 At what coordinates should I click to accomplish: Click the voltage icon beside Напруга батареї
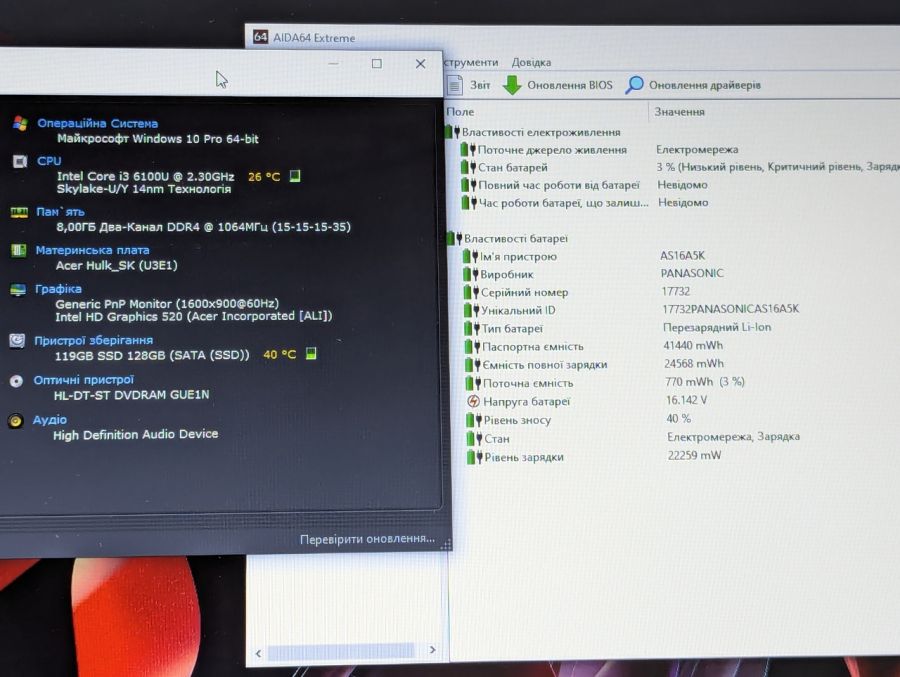(x=474, y=401)
